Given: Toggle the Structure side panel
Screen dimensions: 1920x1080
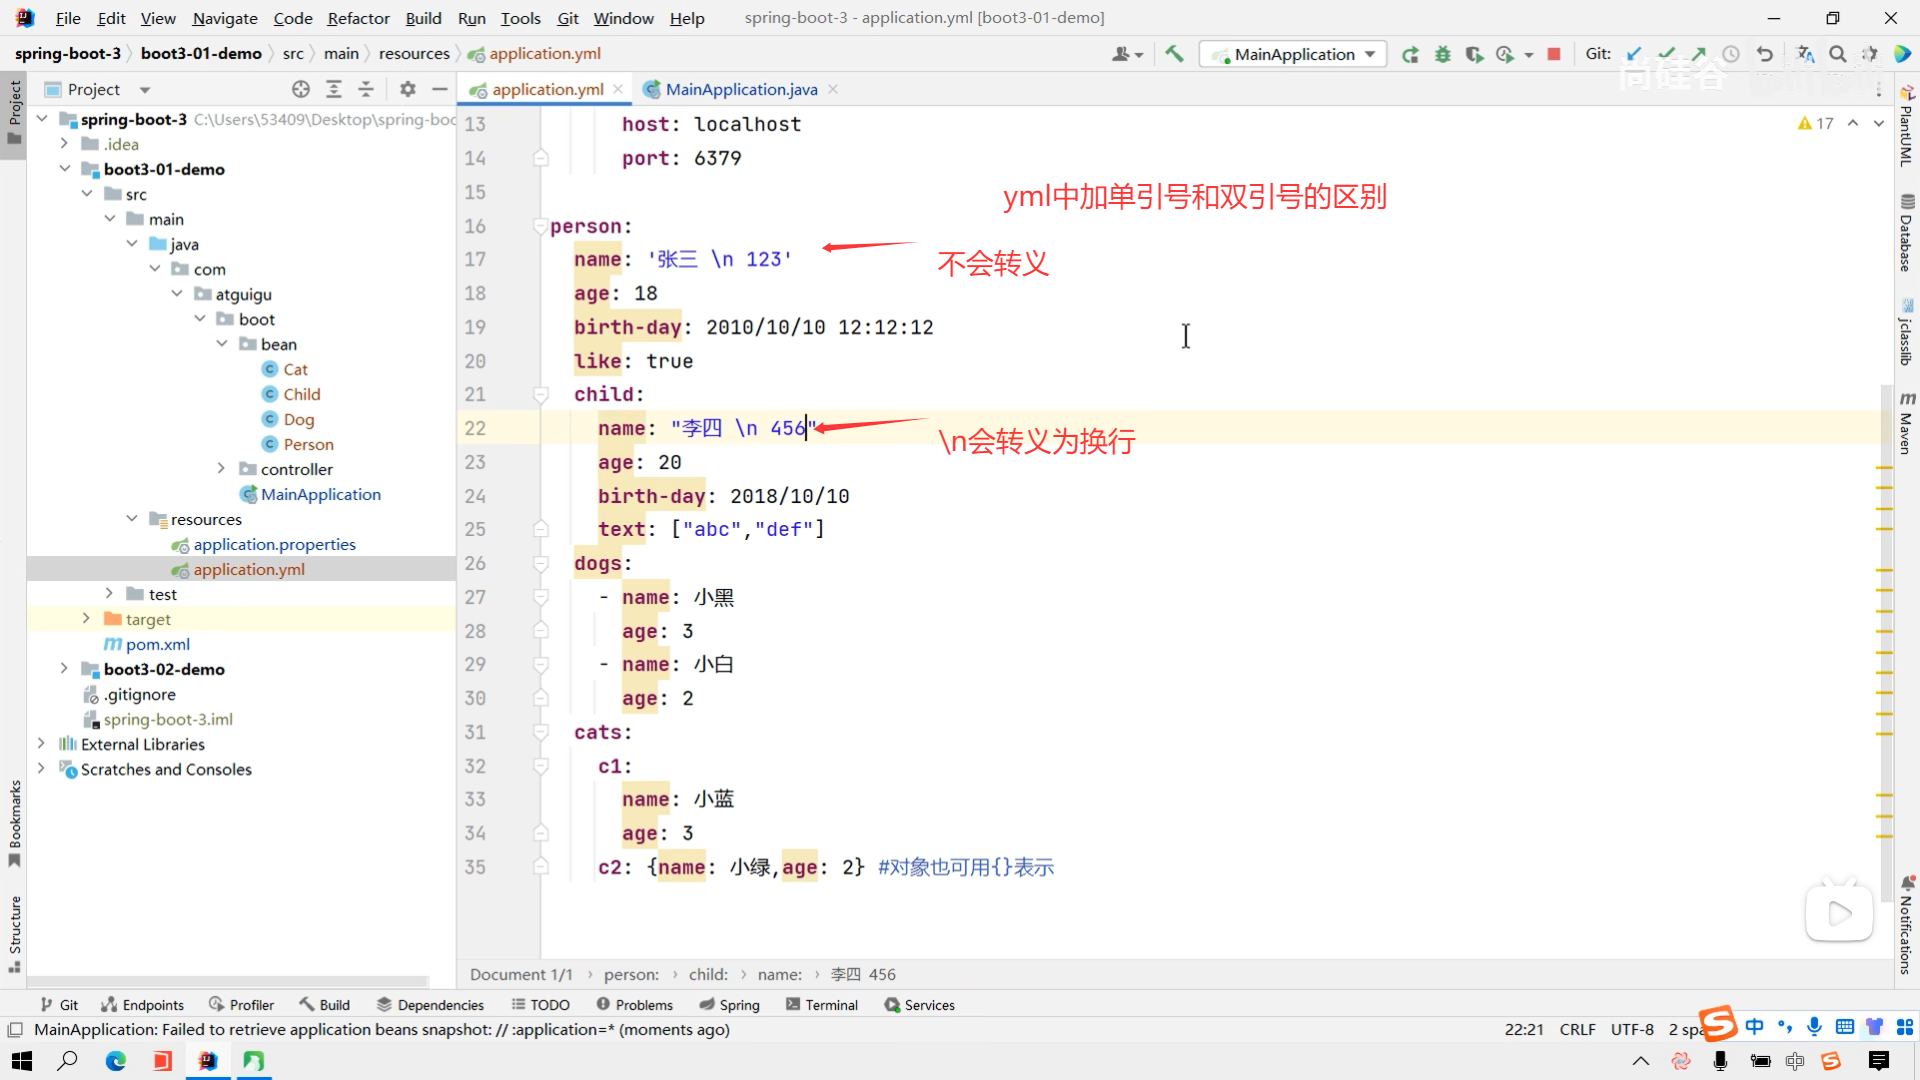Looking at the screenshot, I should [14, 932].
